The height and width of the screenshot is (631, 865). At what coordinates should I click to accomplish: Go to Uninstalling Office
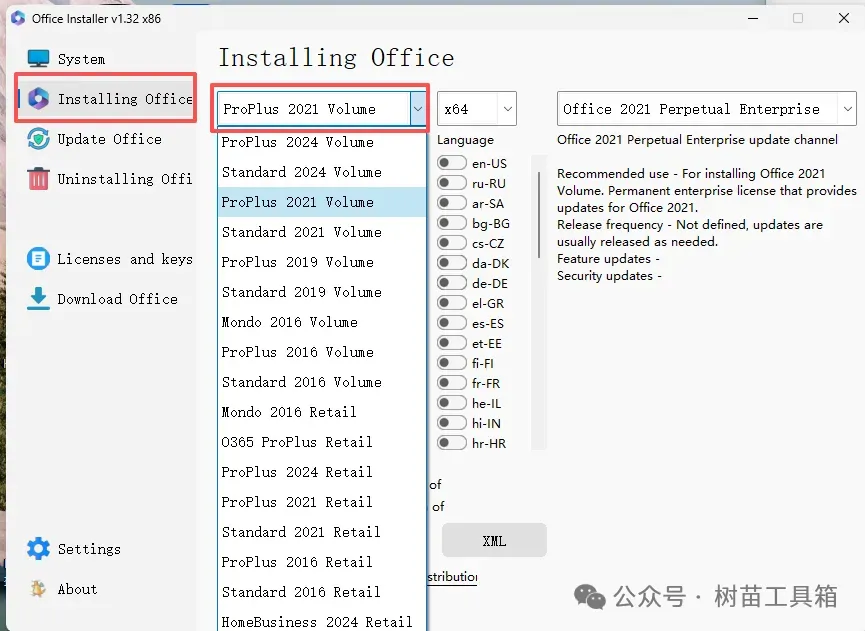click(x=125, y=179)
